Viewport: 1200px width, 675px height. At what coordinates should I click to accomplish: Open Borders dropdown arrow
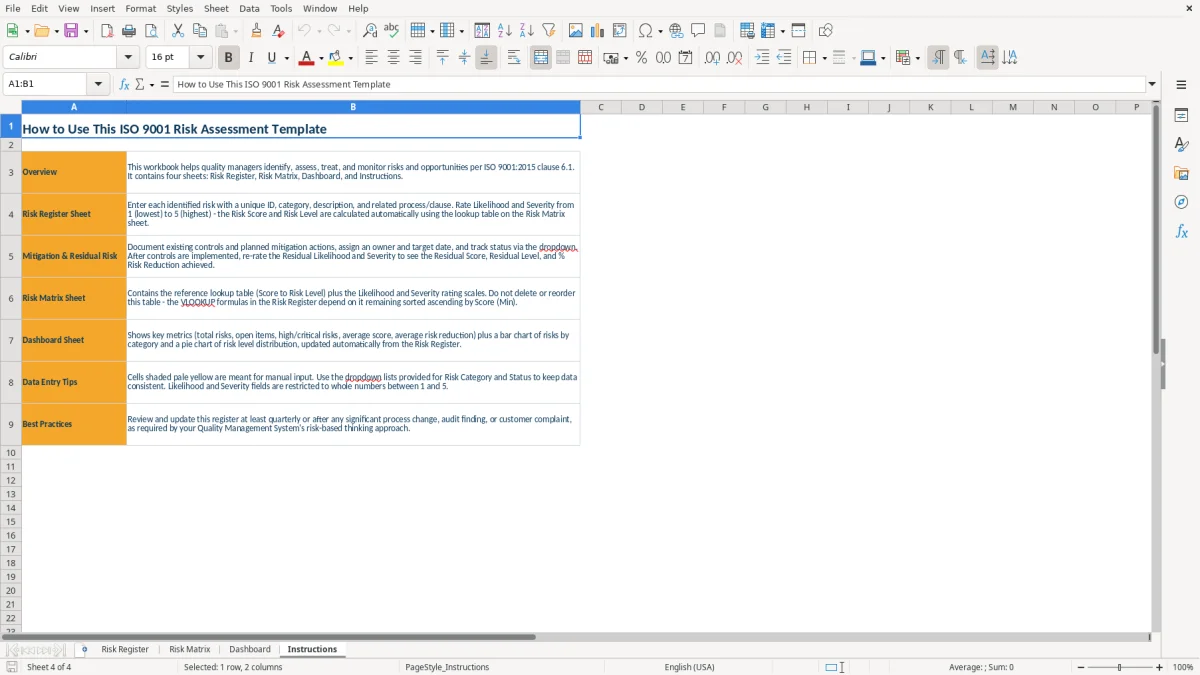824,58
